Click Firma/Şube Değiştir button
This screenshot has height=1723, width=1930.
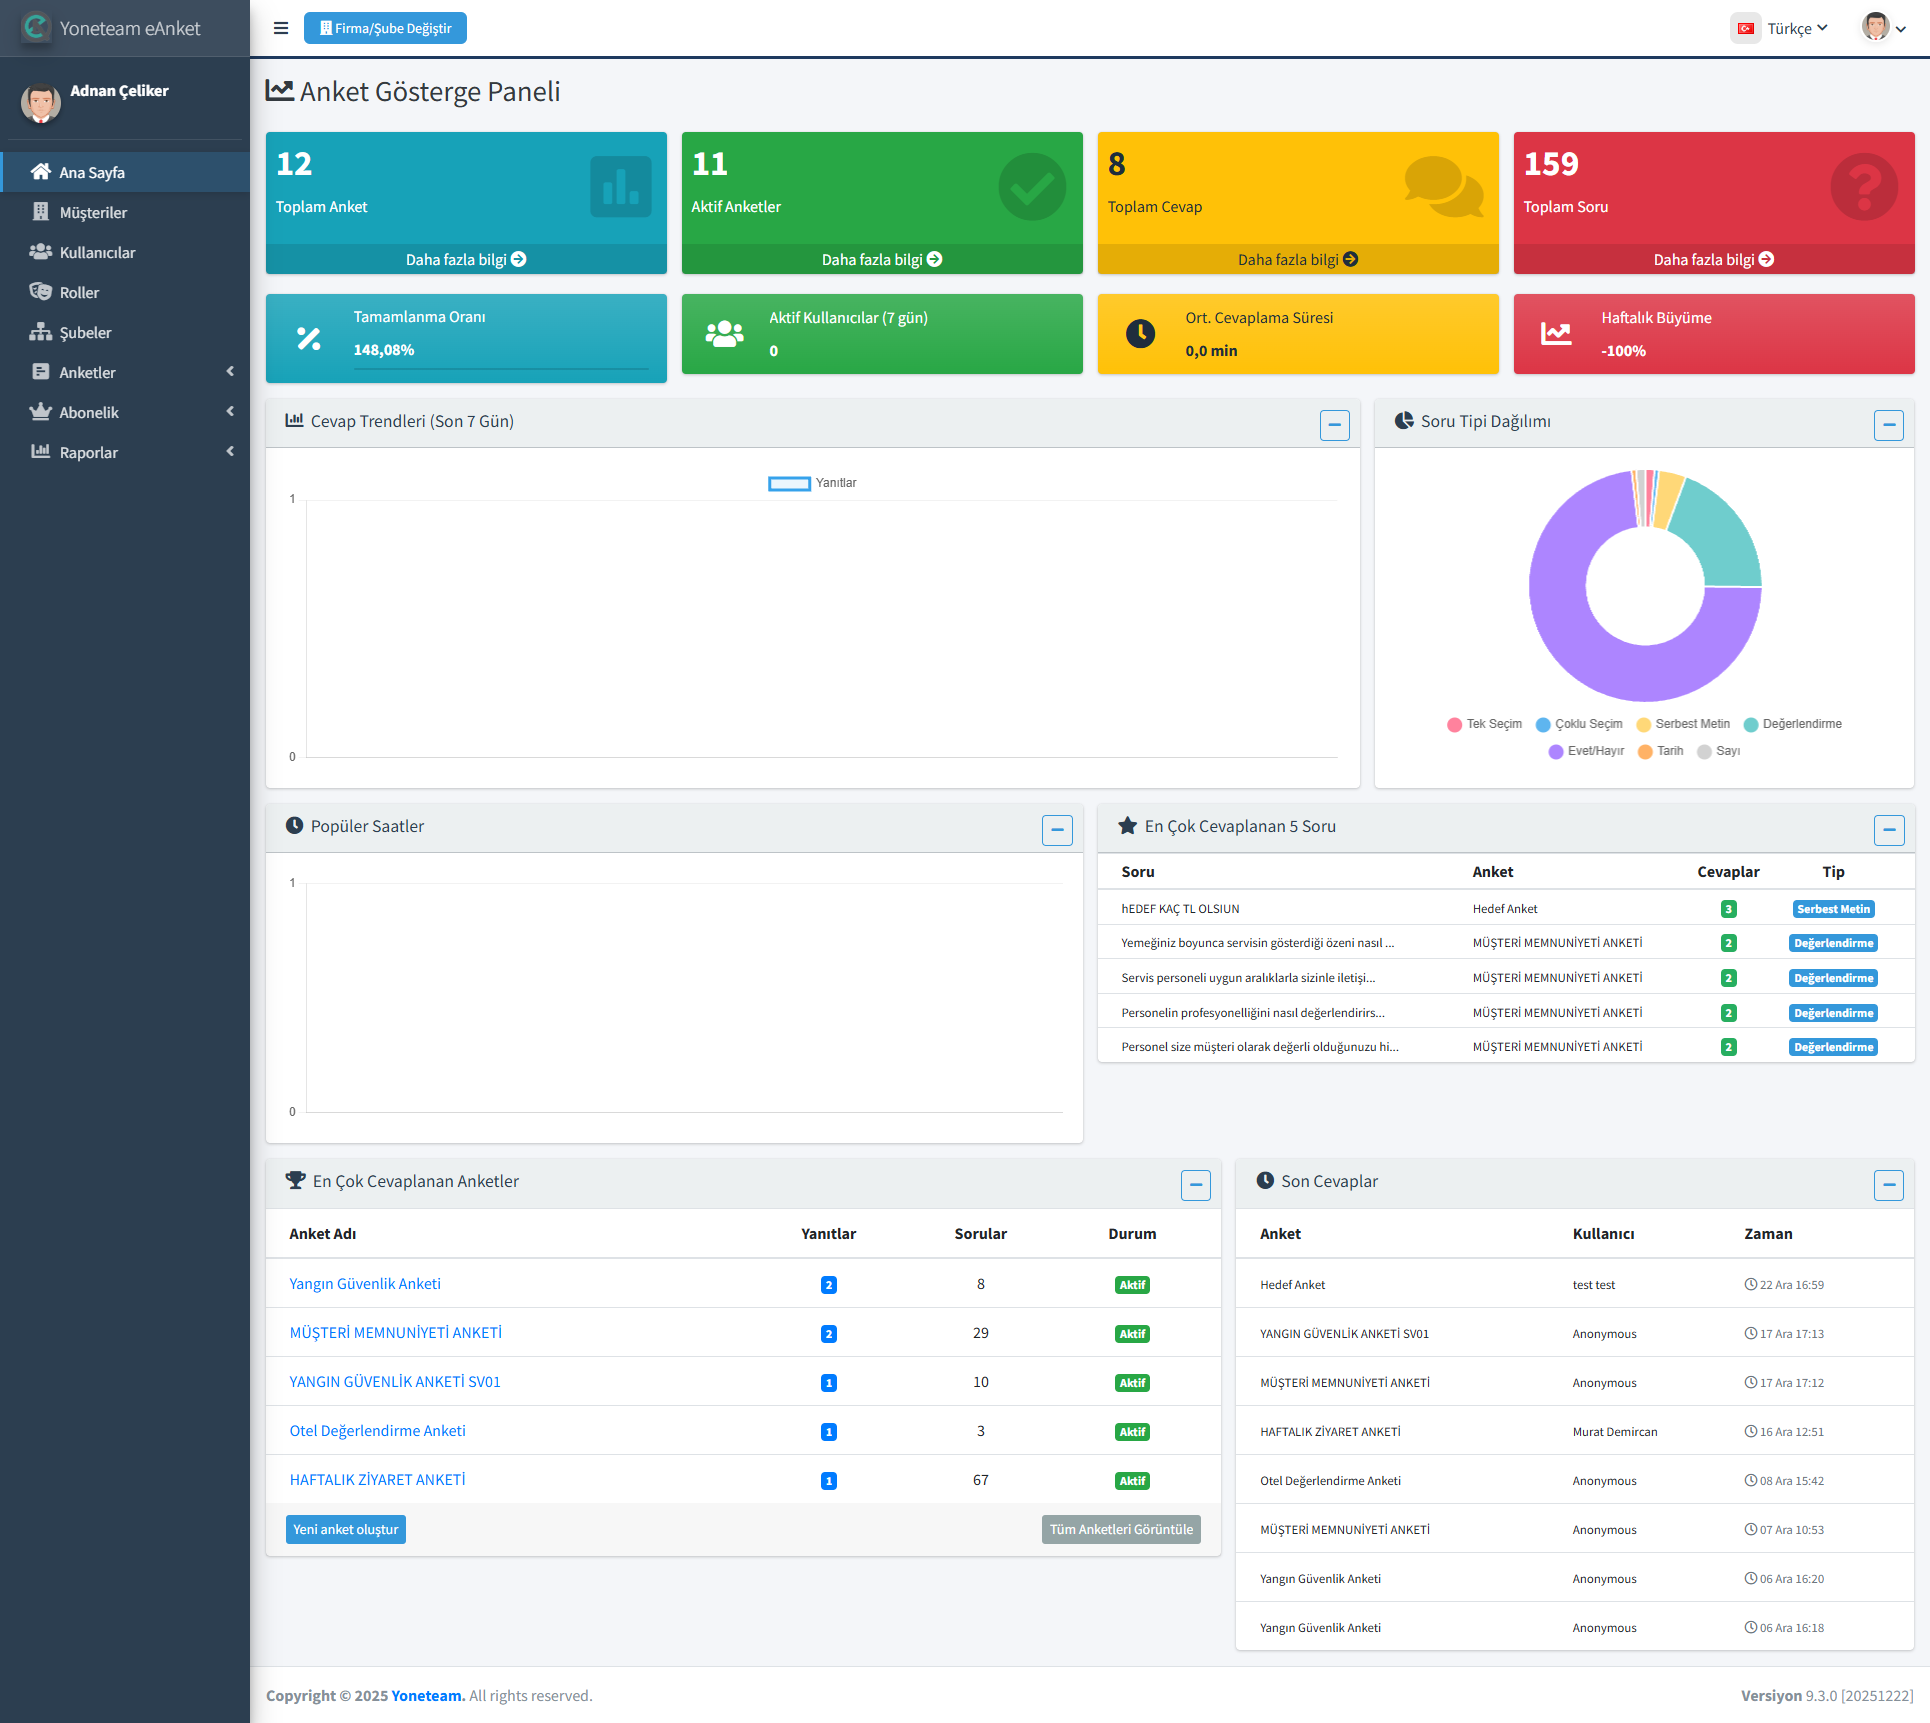[x=385, y=28]
